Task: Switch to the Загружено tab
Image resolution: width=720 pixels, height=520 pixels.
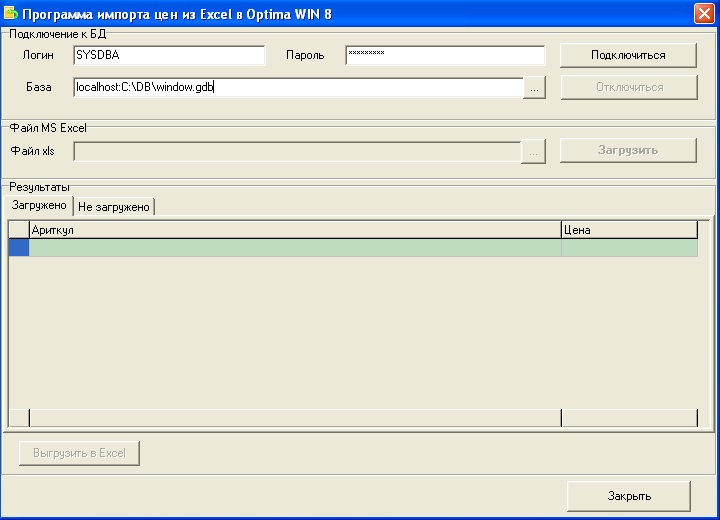Action: tap(39, 205)
